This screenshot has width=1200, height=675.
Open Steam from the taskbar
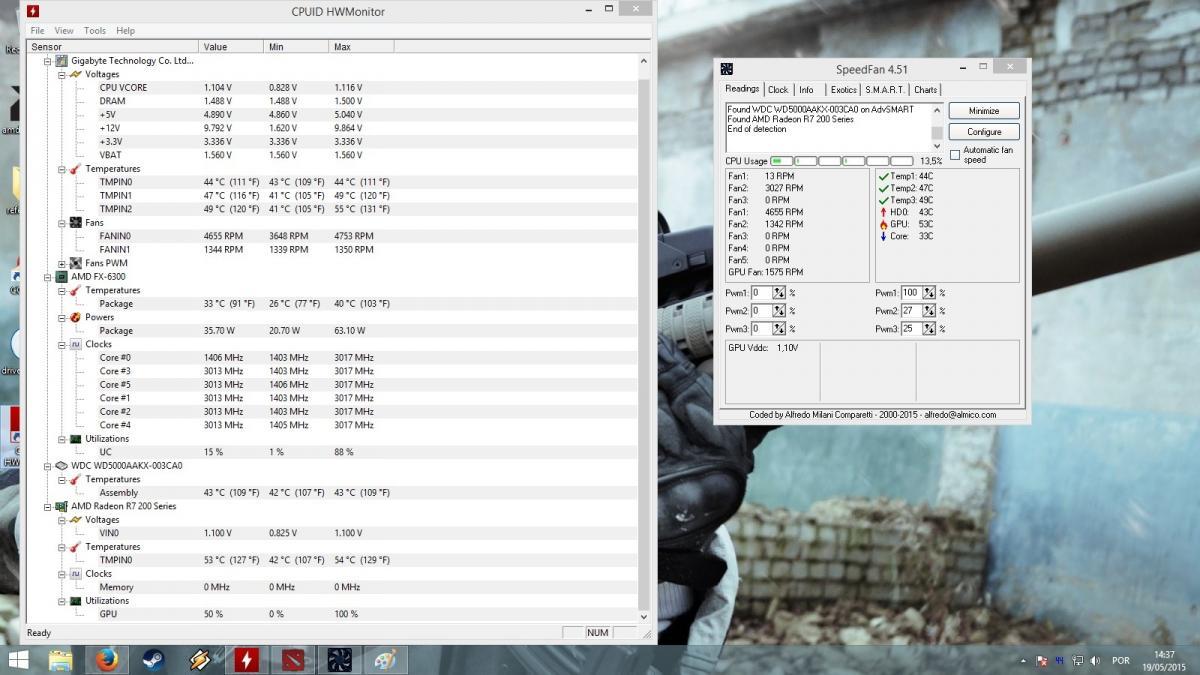[x=153, y=660]
